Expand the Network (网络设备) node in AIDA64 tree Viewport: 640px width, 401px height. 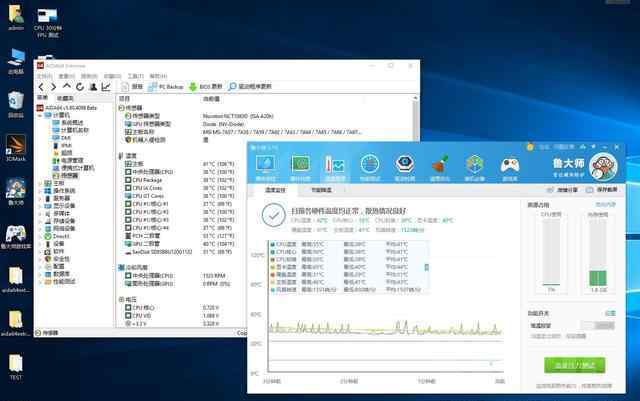(40, 229)
